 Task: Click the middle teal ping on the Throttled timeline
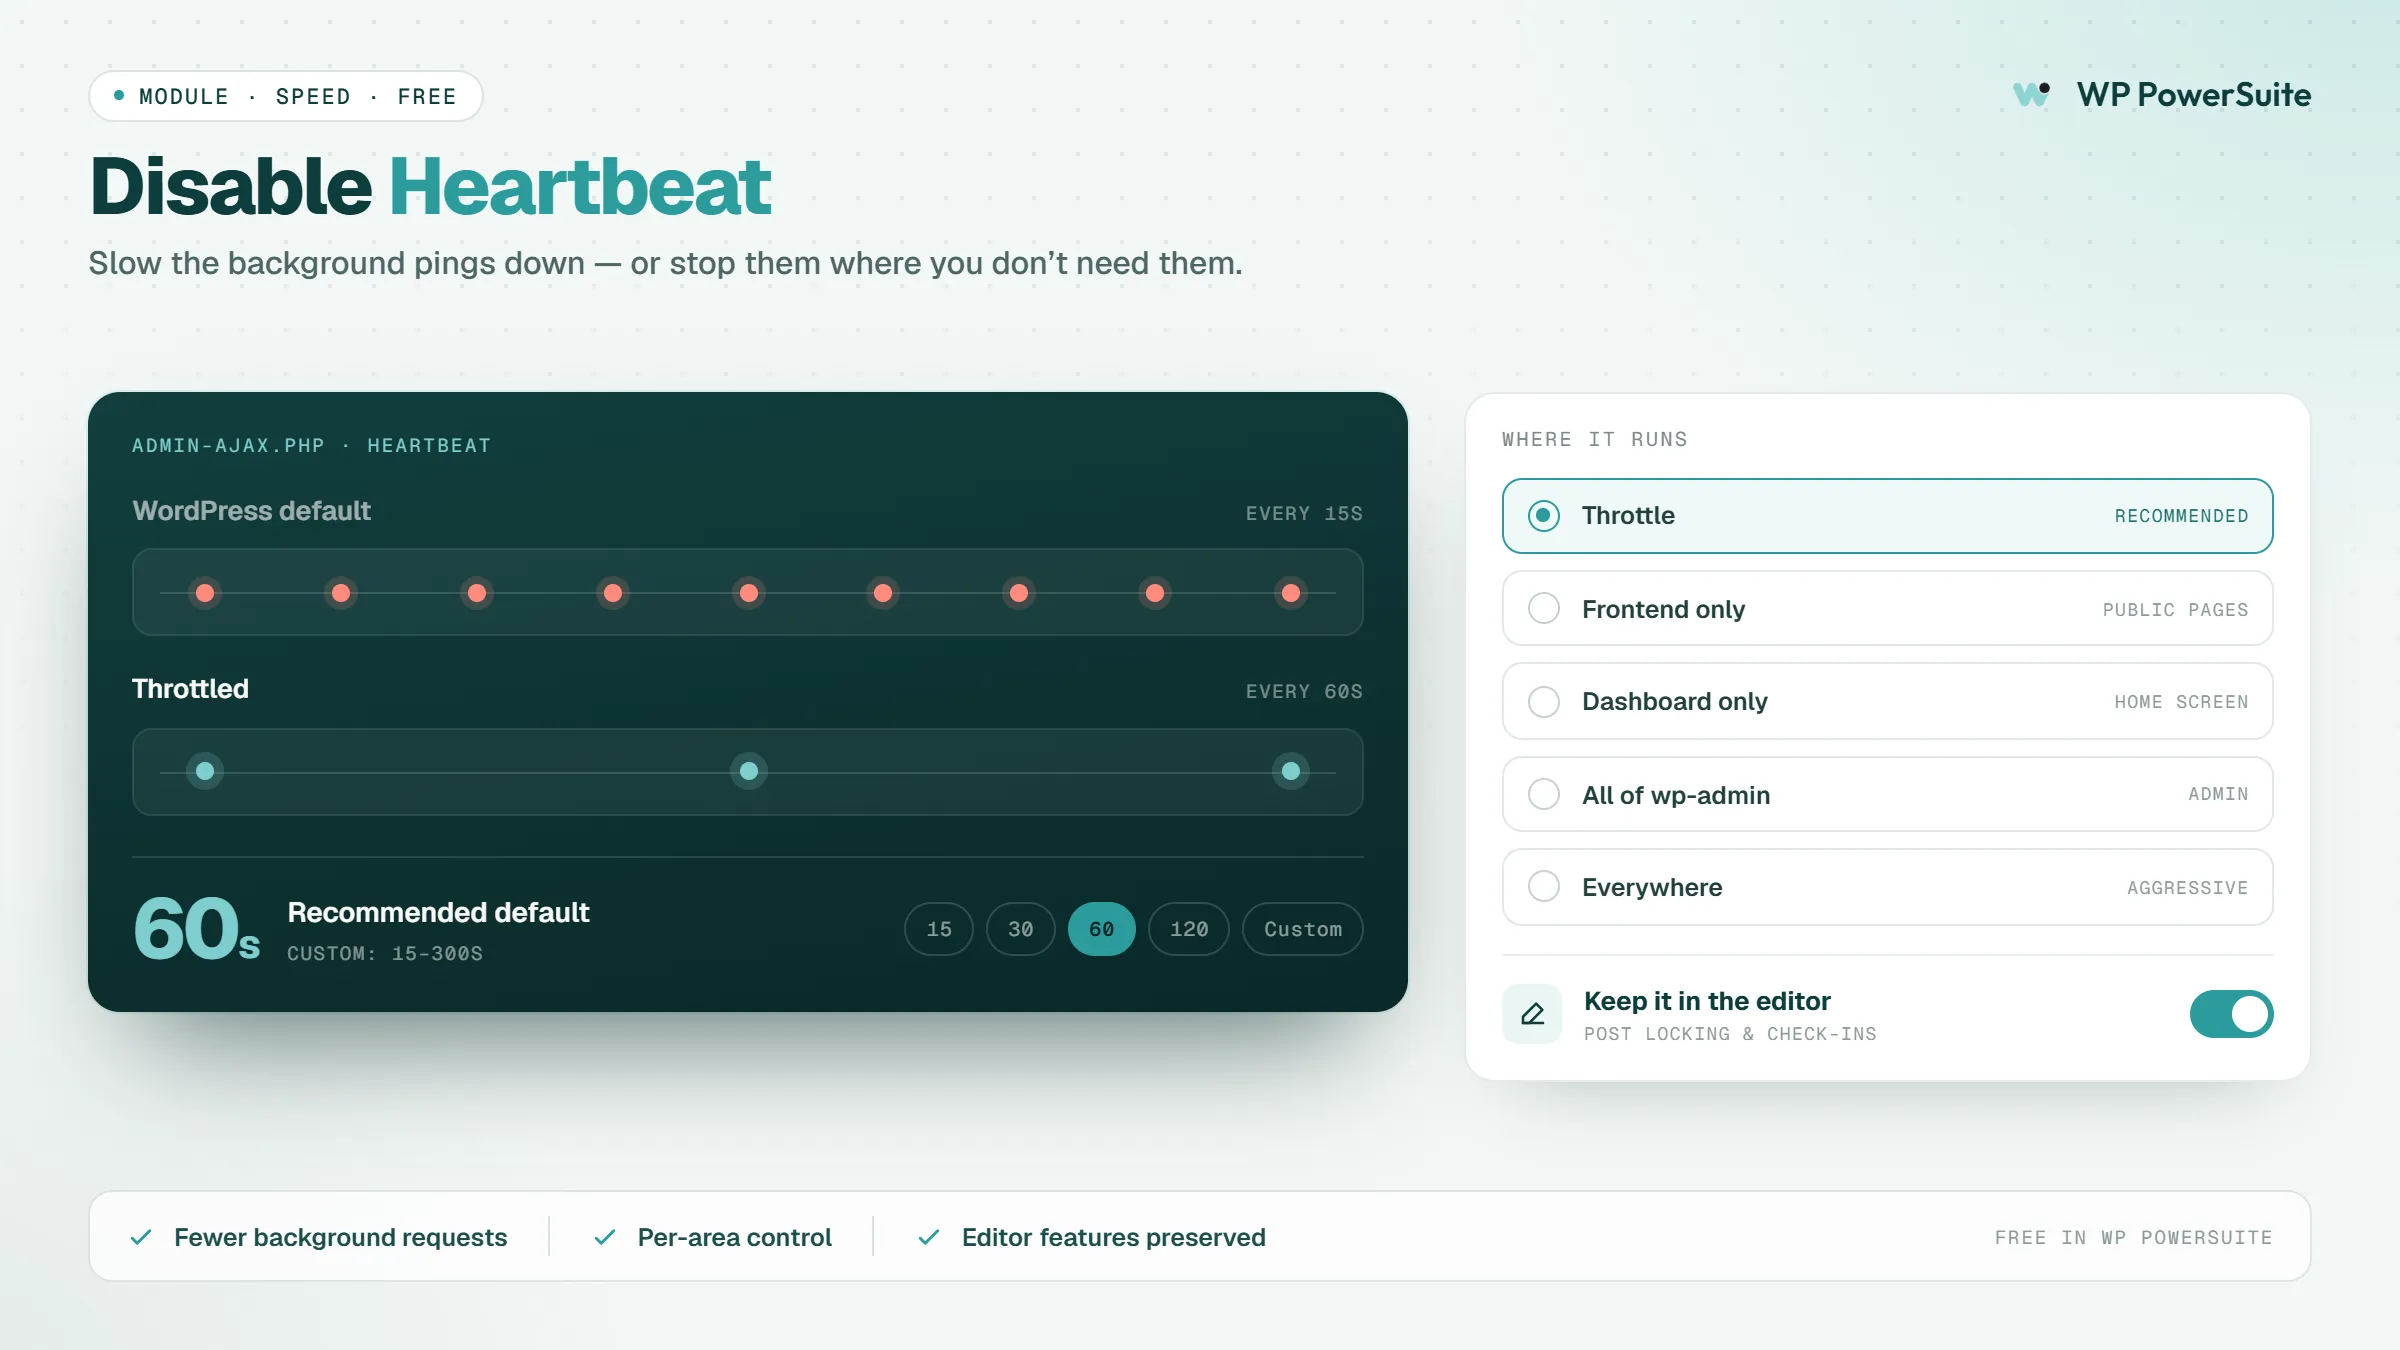[749, 771]
